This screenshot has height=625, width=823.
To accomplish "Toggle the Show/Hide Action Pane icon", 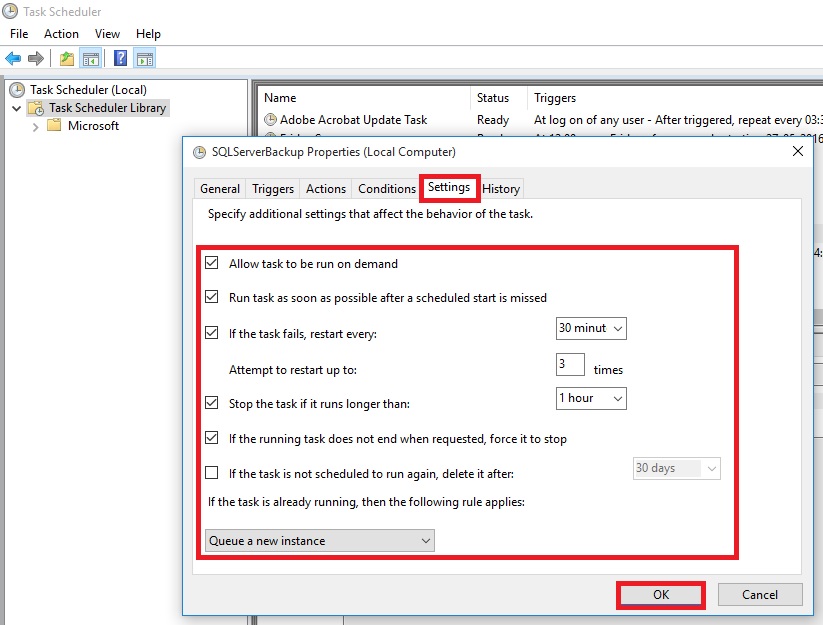I will (x=144, y=58).
